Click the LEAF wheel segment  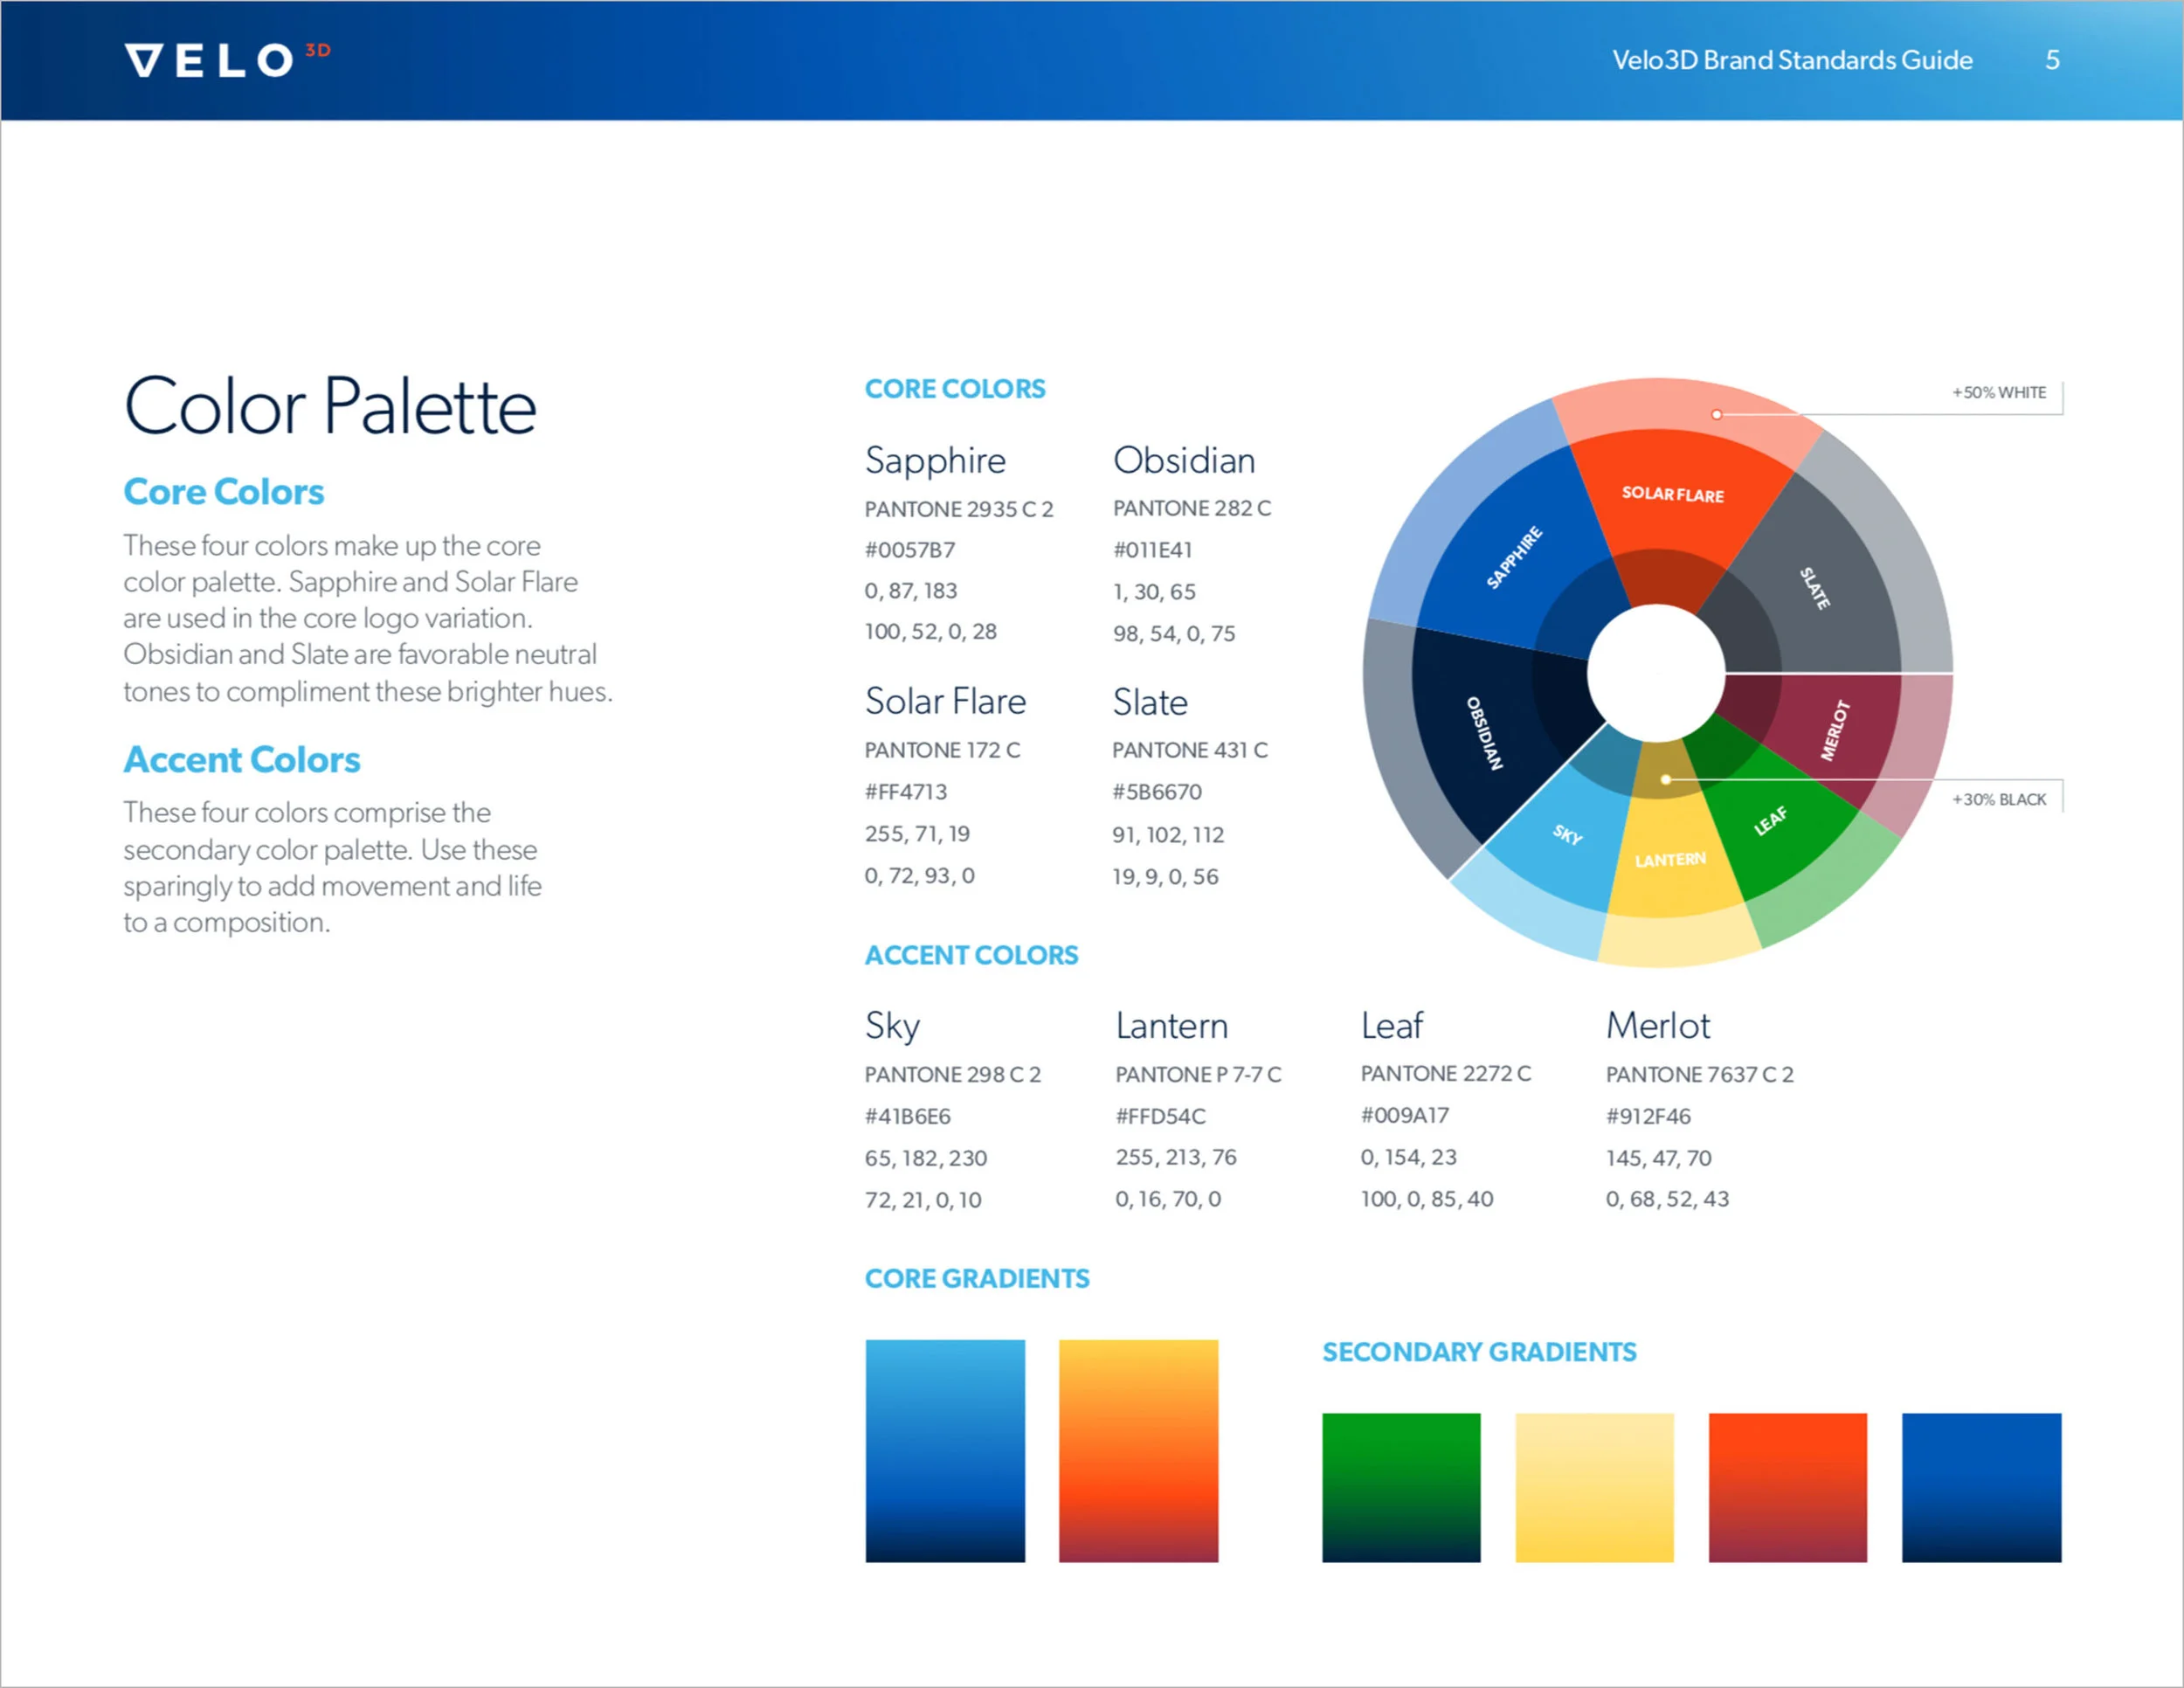click(x=1770, y=821)
